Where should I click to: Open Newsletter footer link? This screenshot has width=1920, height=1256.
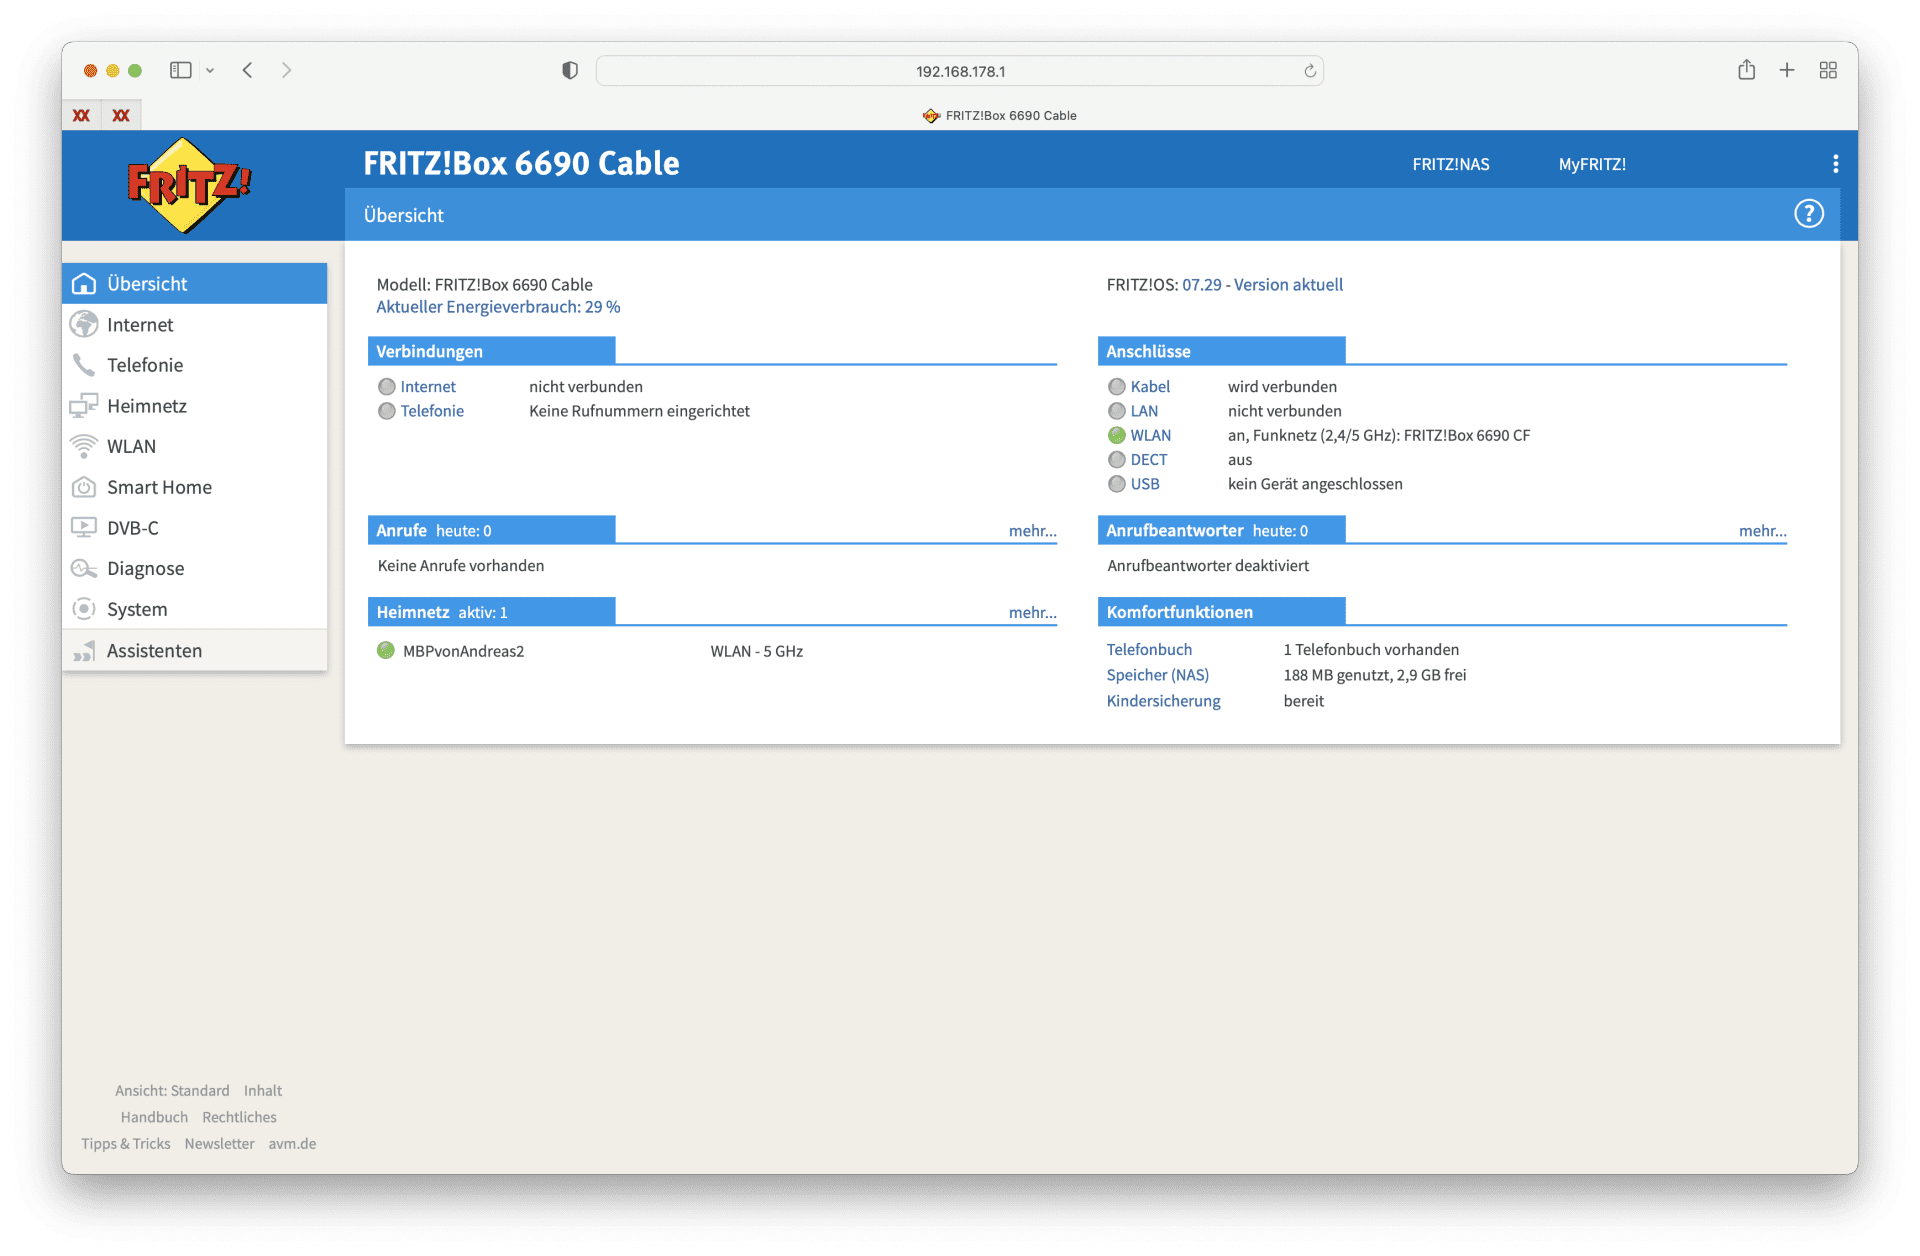219,1144
